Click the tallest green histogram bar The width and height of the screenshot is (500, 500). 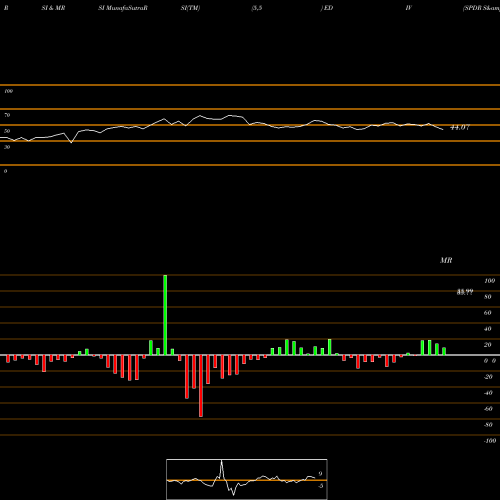[x=165, y=315]
